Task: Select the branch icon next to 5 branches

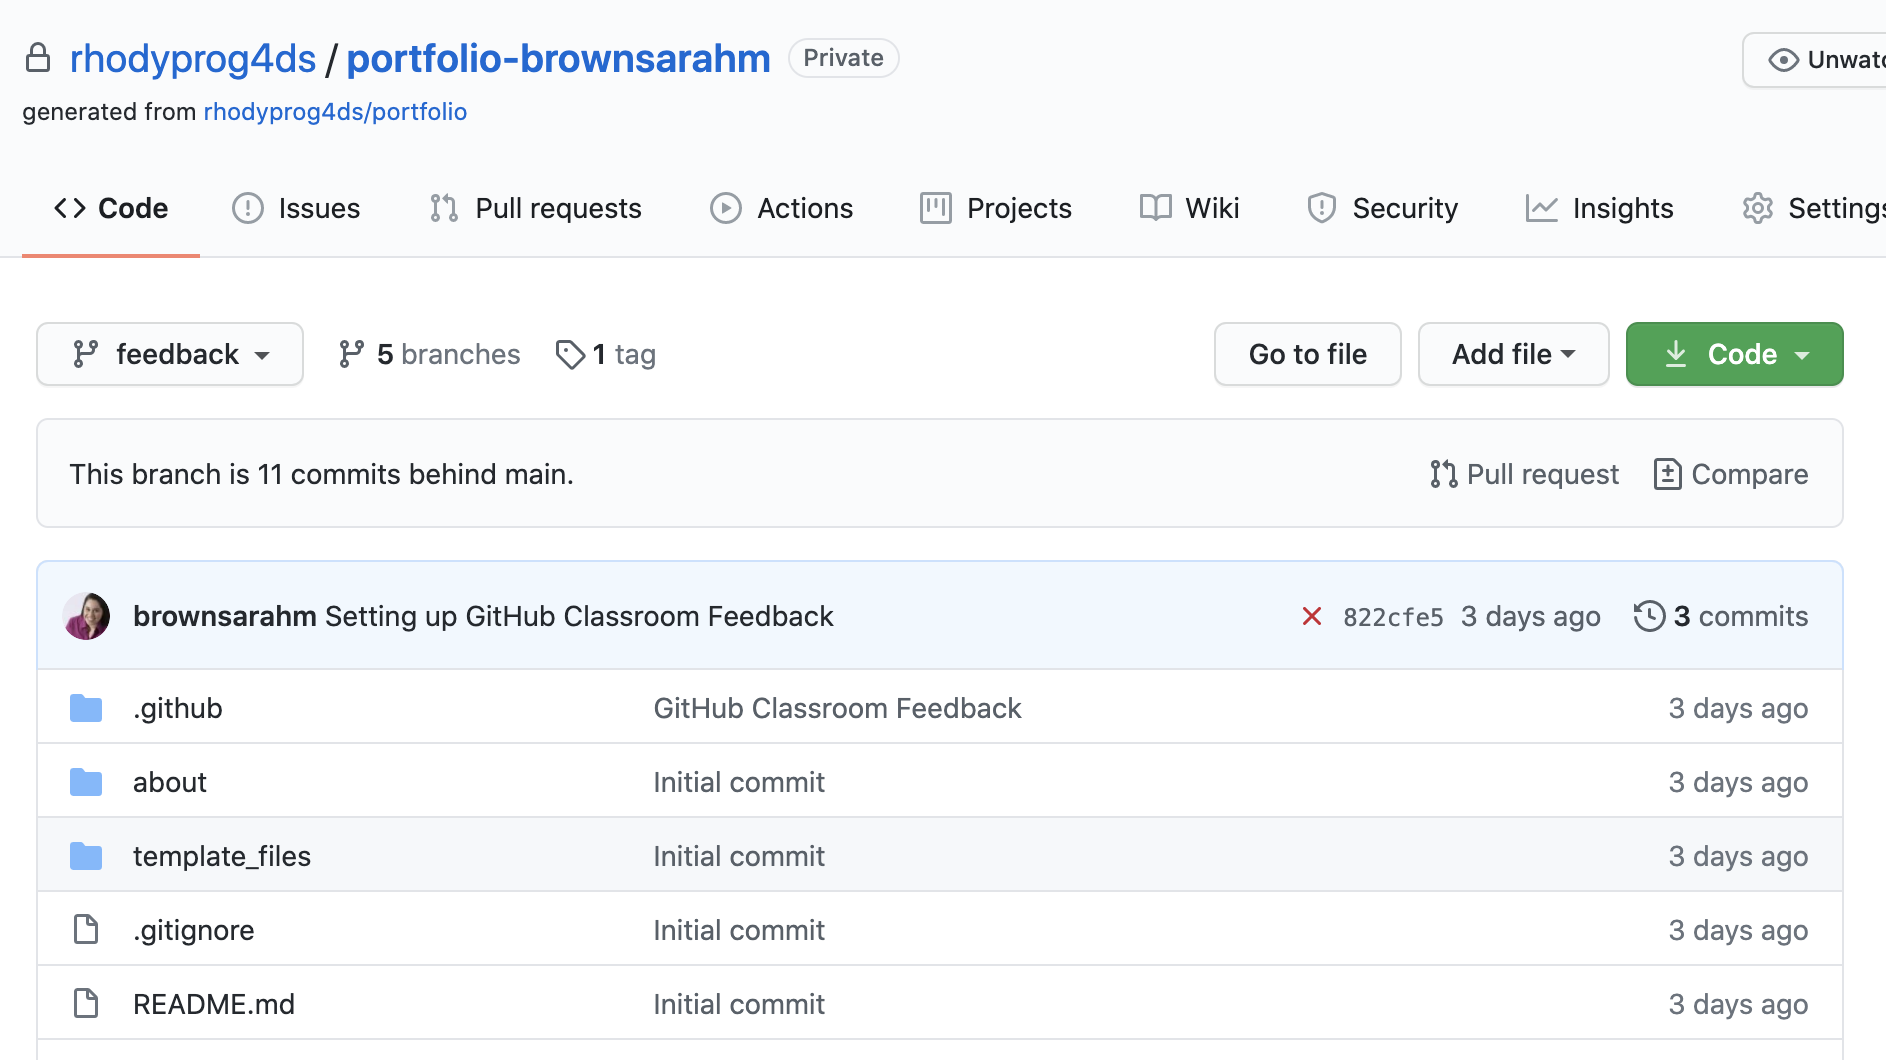Action: [x=352, y=354]
